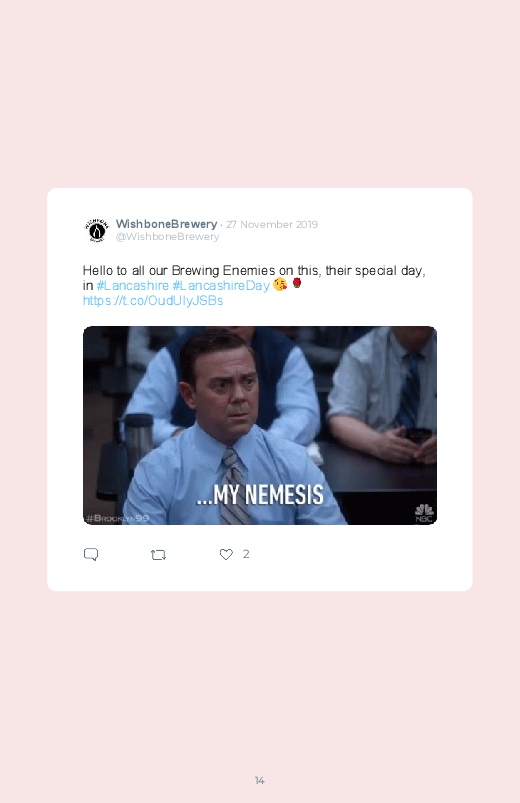Open the WishboneBrewery profile avatar

click(x=97, y=230)
